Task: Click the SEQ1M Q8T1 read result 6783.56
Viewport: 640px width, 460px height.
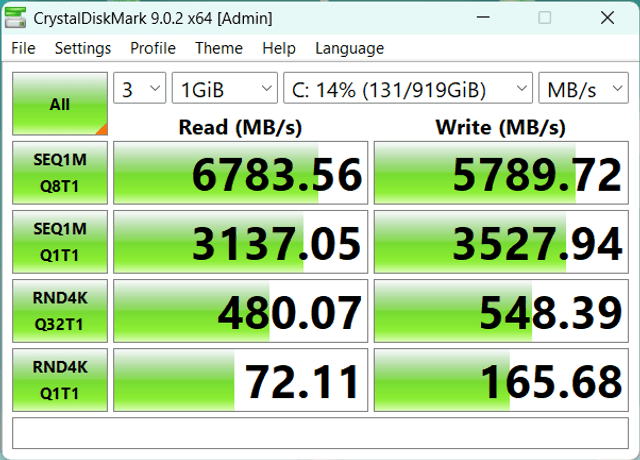Action: [x=240, y=173]
